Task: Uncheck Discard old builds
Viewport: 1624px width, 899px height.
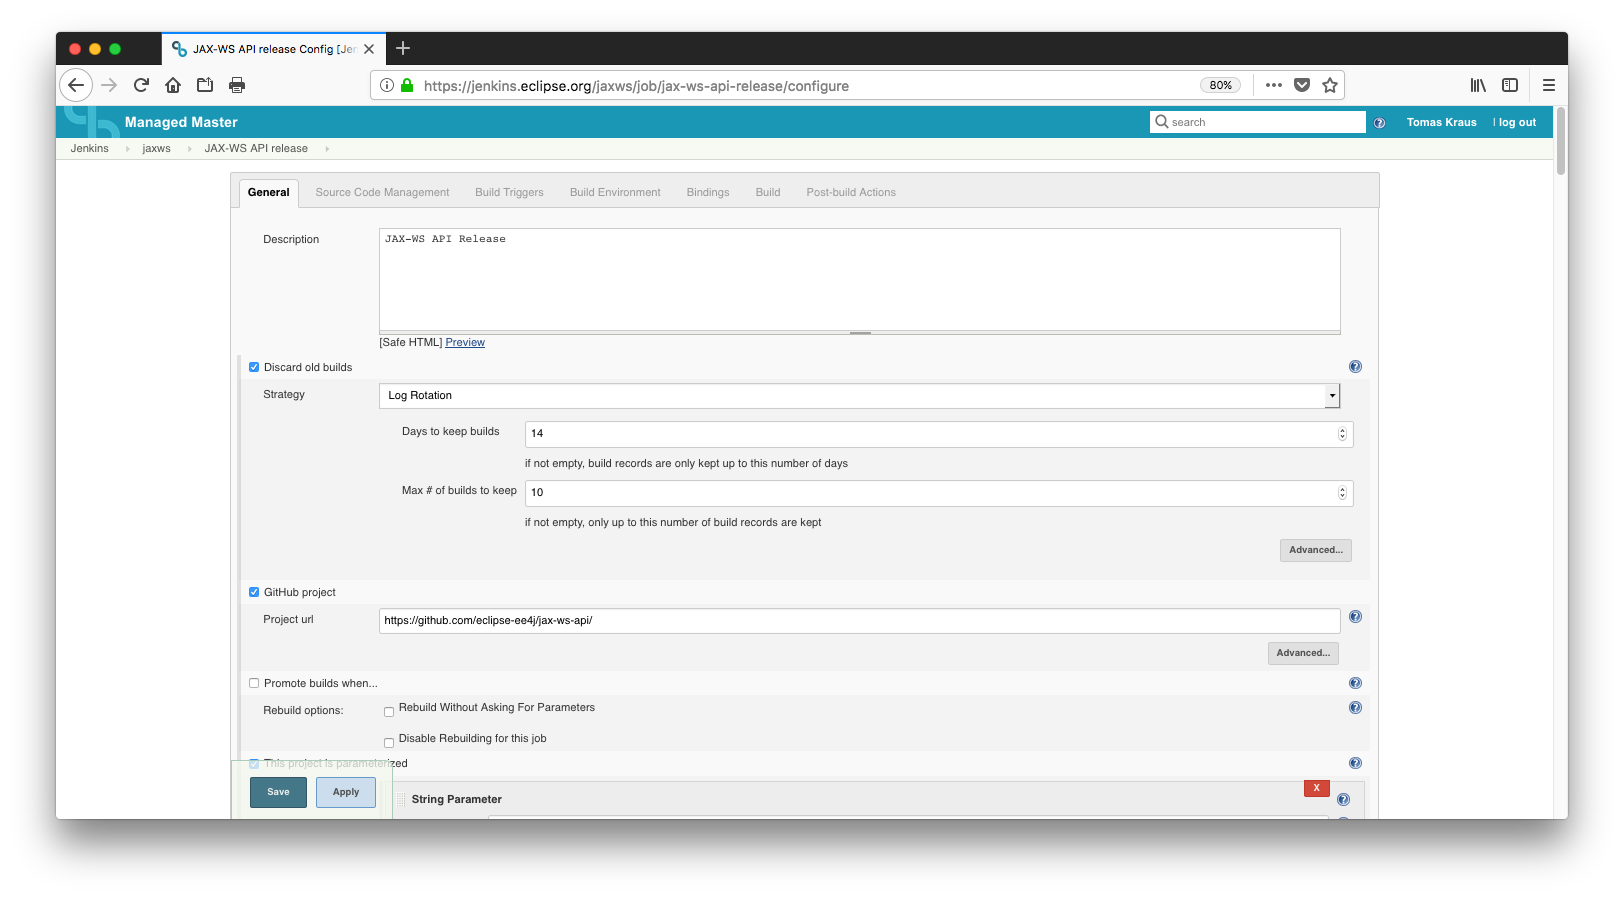Action: (254, 367)
